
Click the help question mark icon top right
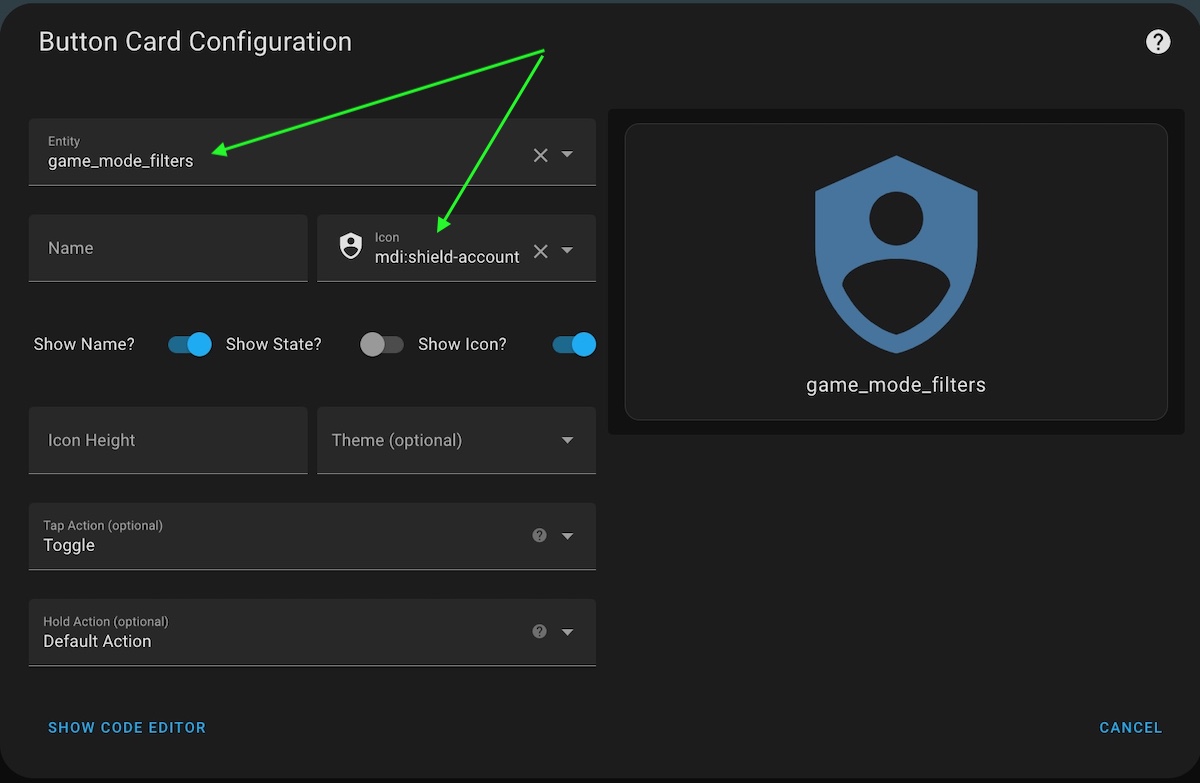click(x=1157, y=41)
